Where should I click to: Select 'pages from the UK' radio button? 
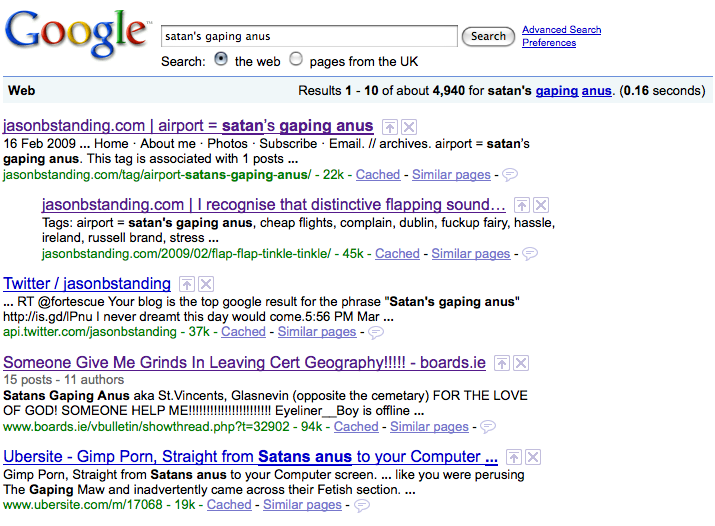coord(296,59)
